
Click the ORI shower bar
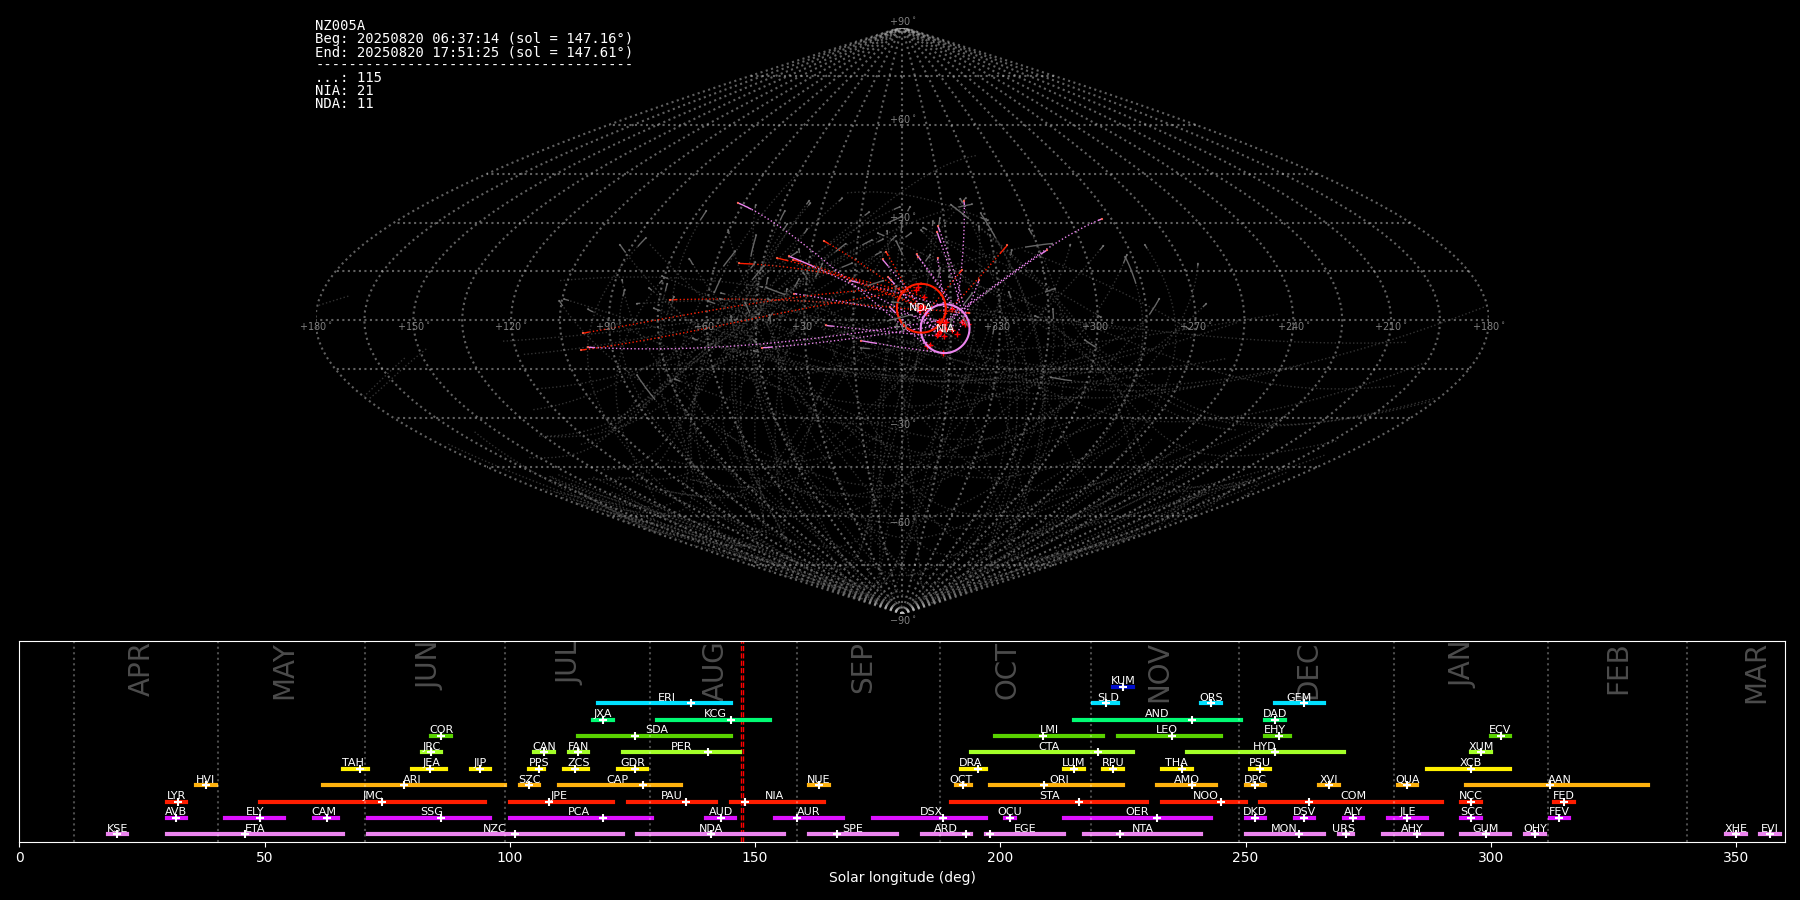[x=1056, y=785]
